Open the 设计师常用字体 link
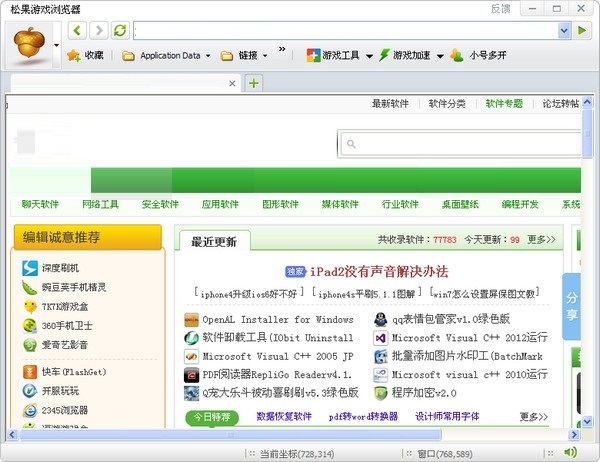The width and height of the screenshot is (600, 462). pyautogui.click(x=447, y=416)
